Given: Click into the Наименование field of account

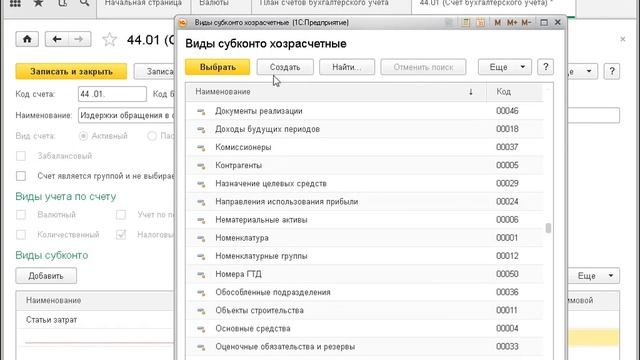Looking at the screenshot, I should point(127,116).
